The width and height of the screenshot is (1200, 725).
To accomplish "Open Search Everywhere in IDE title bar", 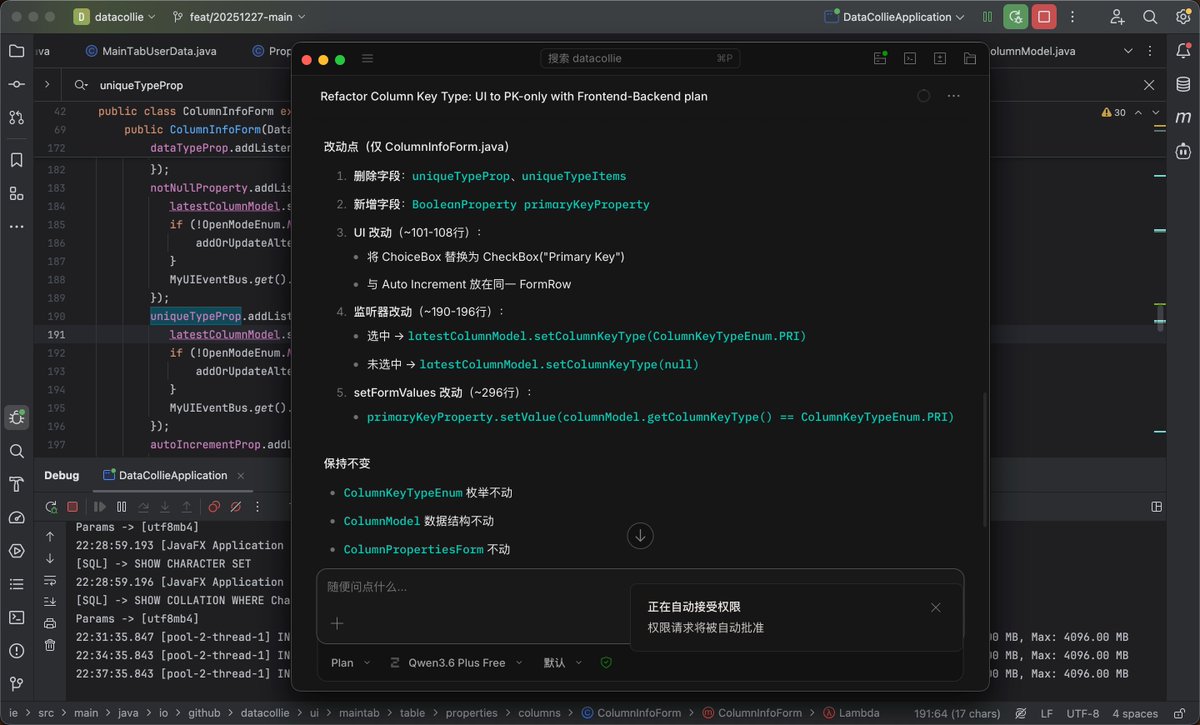I will click(1150, 17).
